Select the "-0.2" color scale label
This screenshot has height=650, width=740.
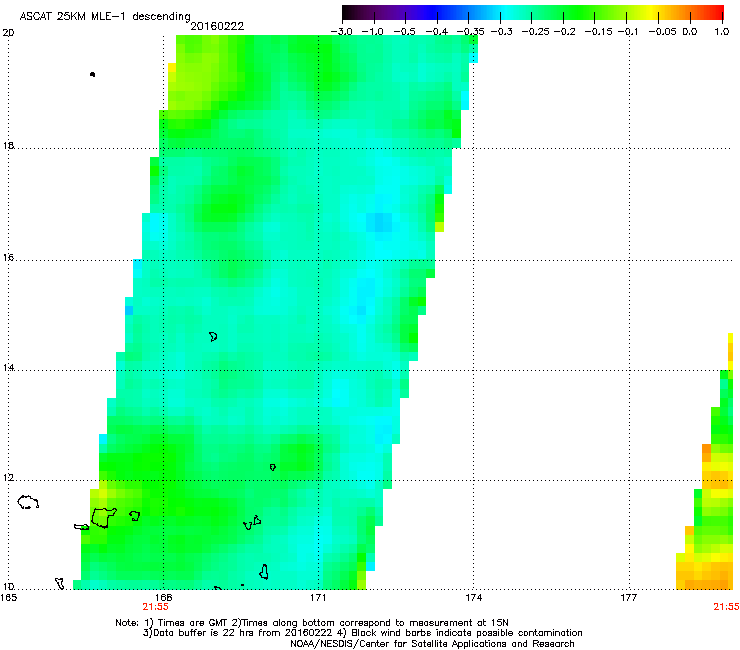tap(564, 32)
